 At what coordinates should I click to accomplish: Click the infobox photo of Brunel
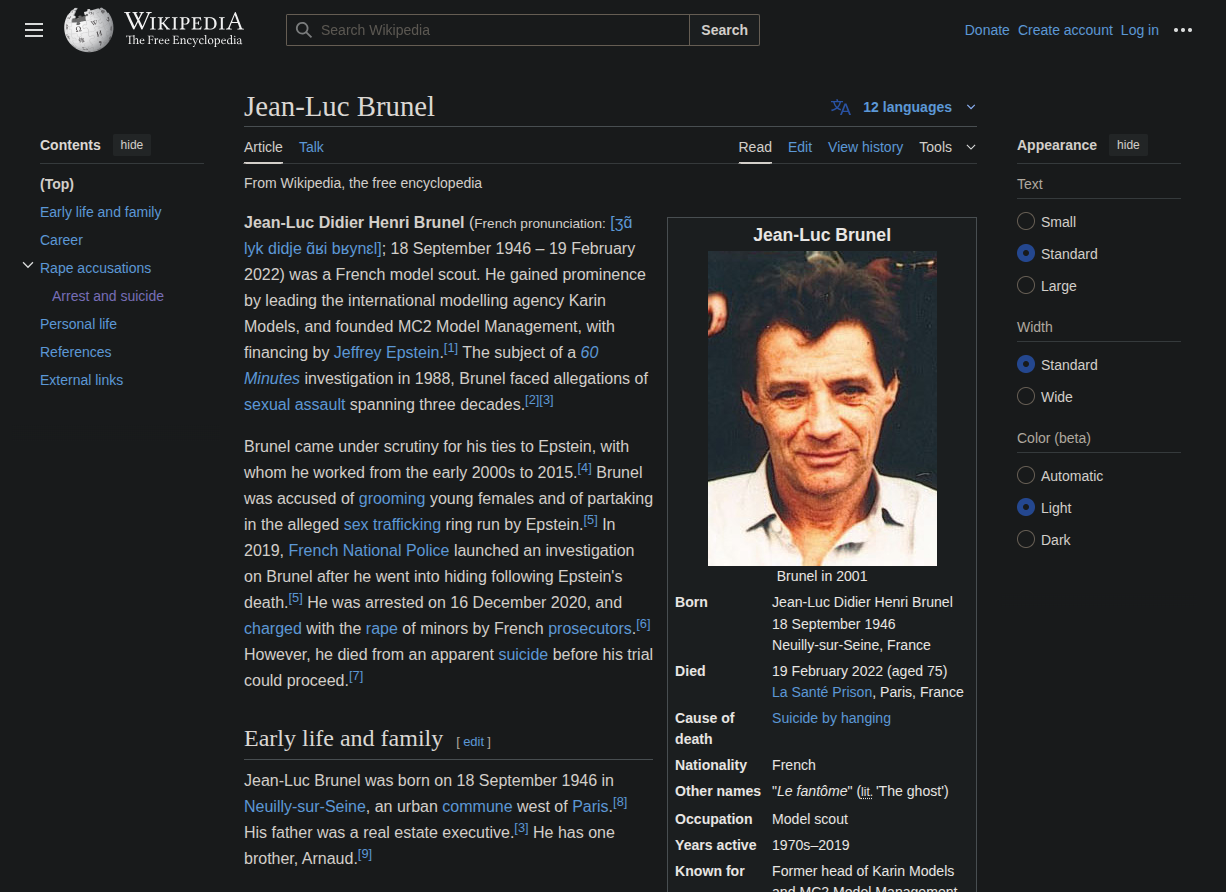822,408
